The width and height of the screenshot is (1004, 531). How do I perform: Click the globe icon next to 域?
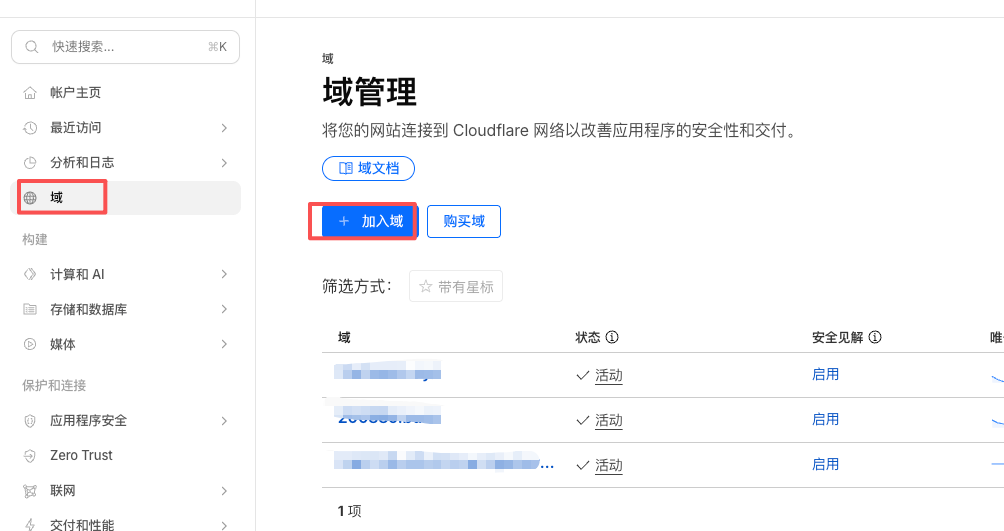30,198
